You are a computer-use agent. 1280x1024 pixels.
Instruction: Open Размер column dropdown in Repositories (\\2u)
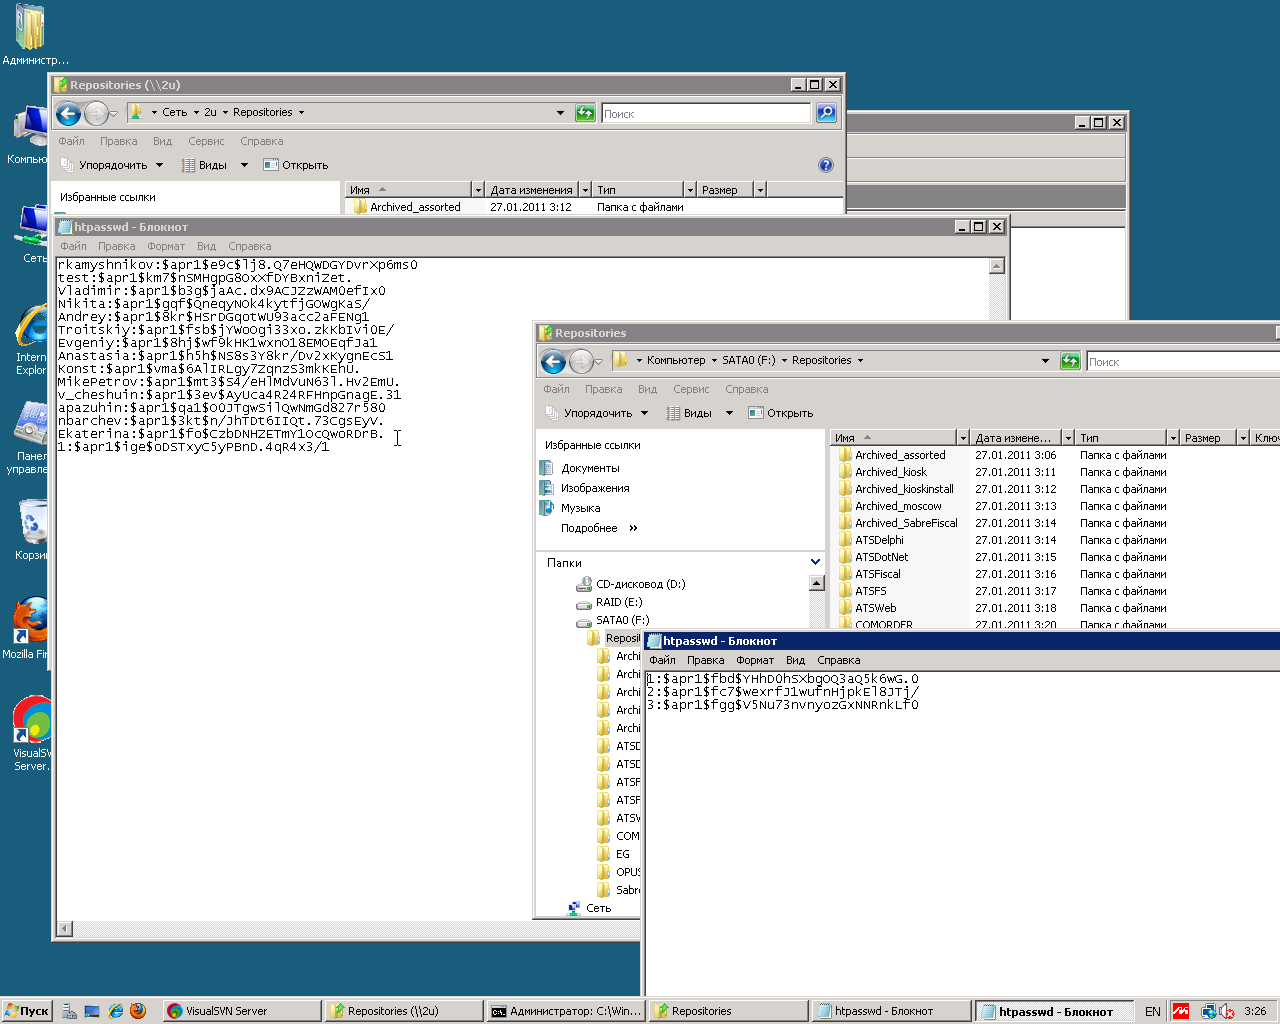[760, 189]
